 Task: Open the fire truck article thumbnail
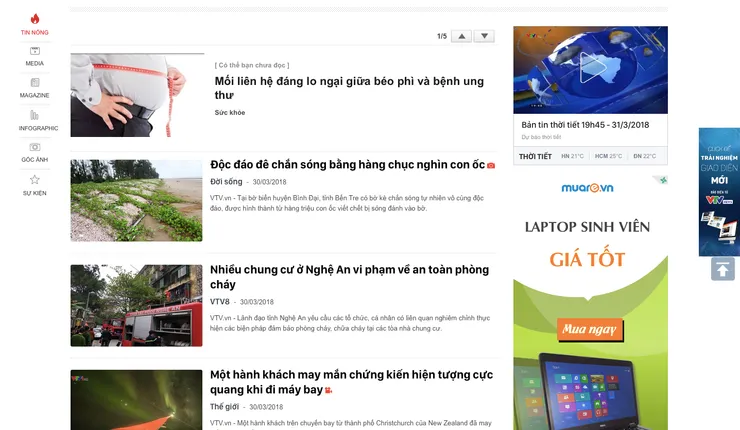136,305
